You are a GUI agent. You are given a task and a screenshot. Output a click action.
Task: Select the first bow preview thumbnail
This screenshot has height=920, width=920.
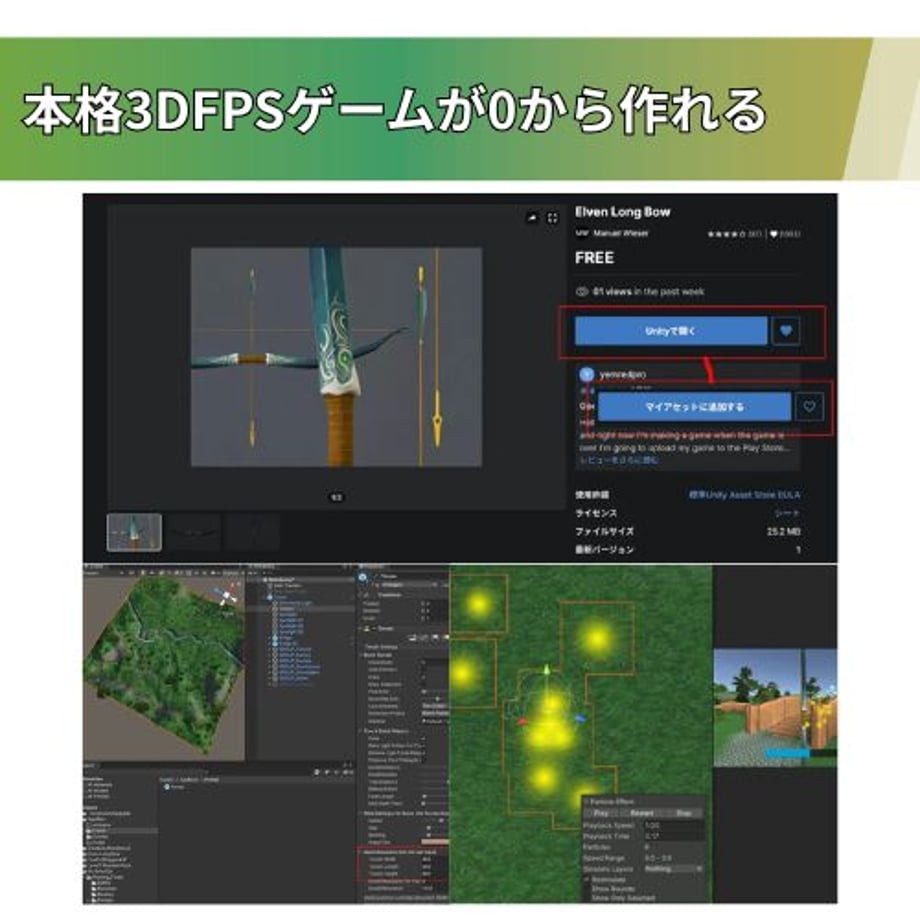[134, 532]
